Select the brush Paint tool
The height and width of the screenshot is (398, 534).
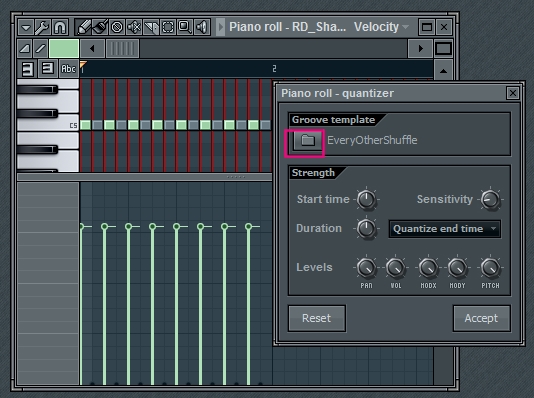click(100, 27)
